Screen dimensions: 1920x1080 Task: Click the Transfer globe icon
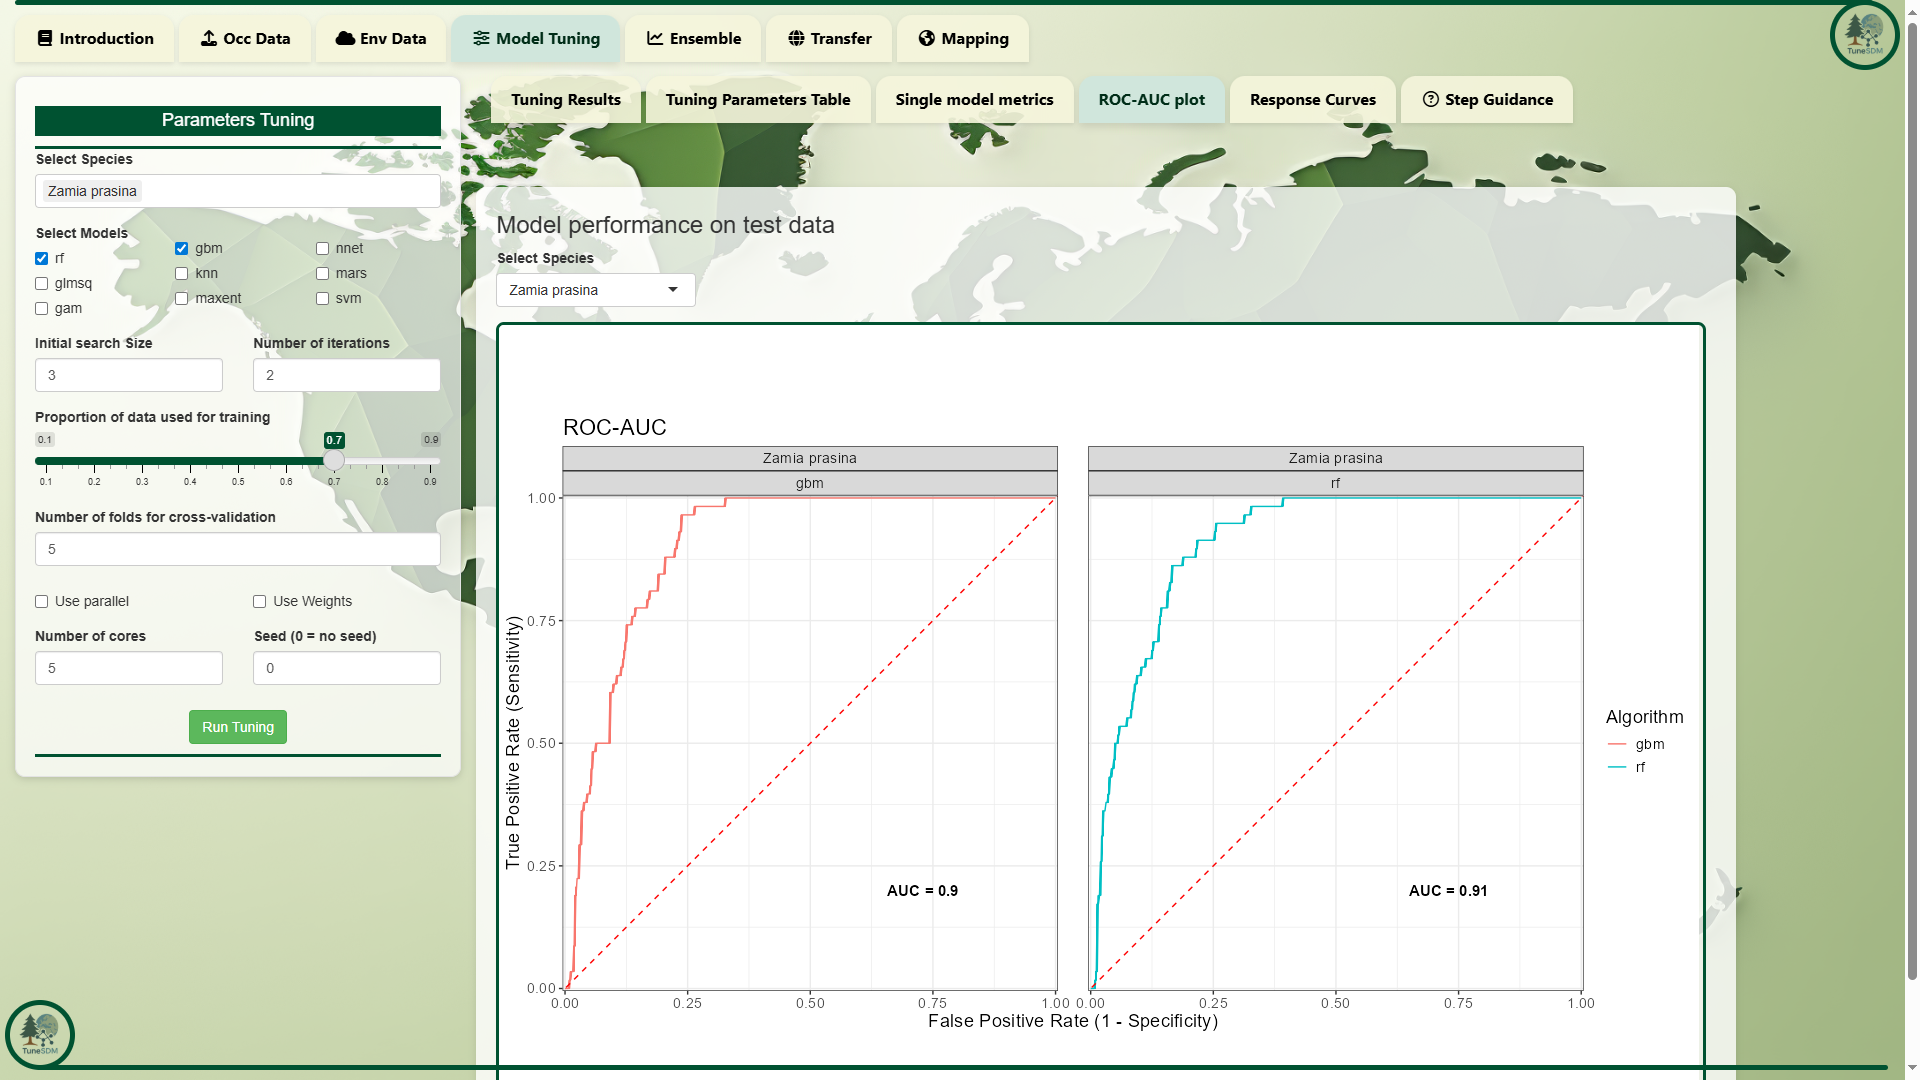point(796,39)
